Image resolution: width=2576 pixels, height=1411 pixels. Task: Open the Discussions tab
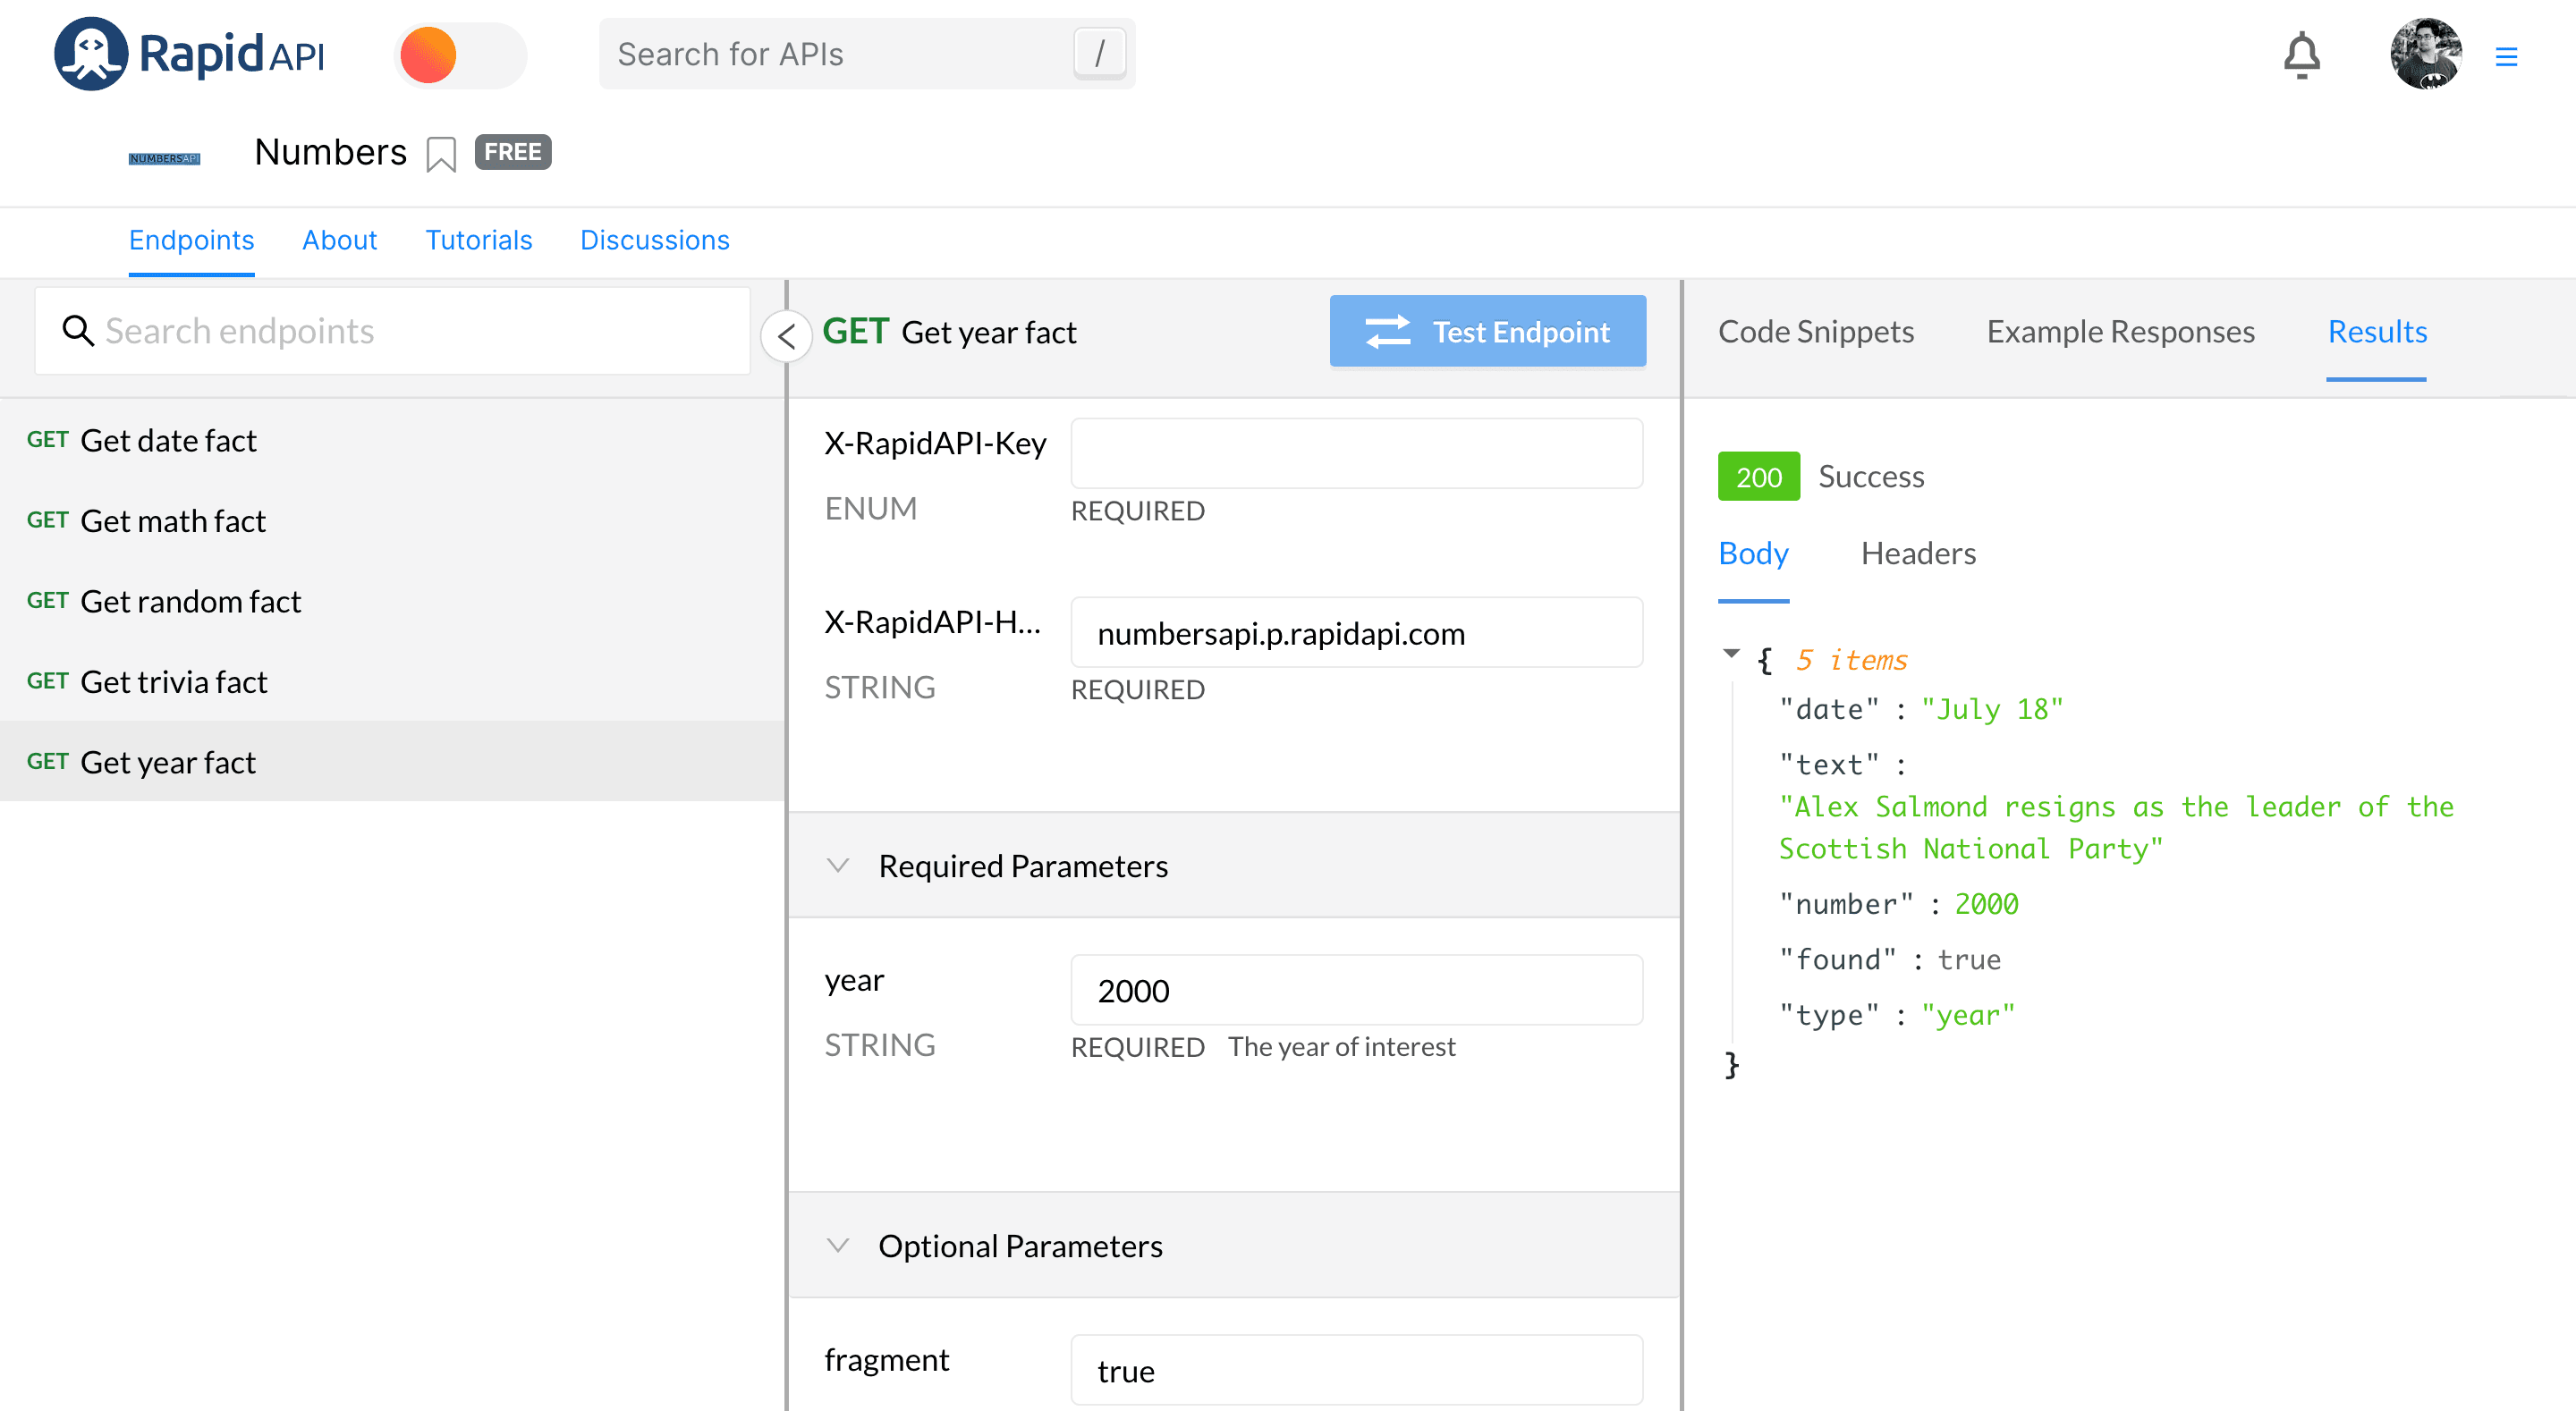click(x=655, y=240)
